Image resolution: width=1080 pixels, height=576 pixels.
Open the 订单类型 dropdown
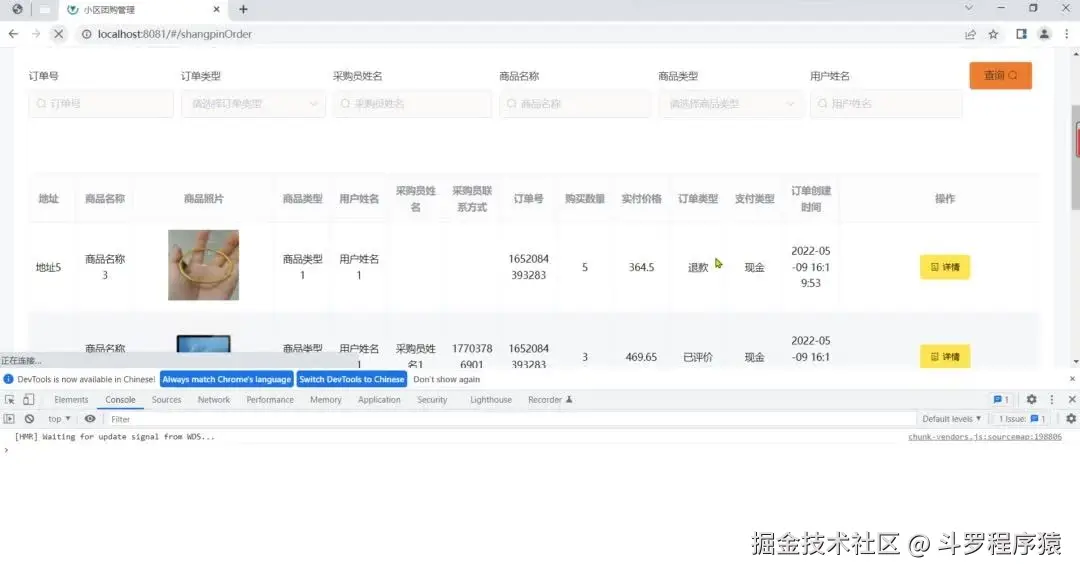tap(253, 103)
